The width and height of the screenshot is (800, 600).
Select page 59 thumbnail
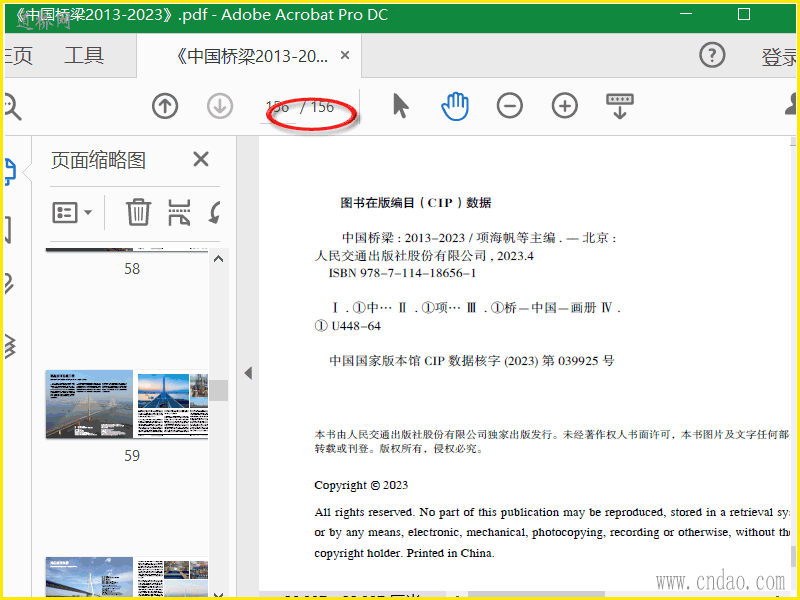click(127, 404)
